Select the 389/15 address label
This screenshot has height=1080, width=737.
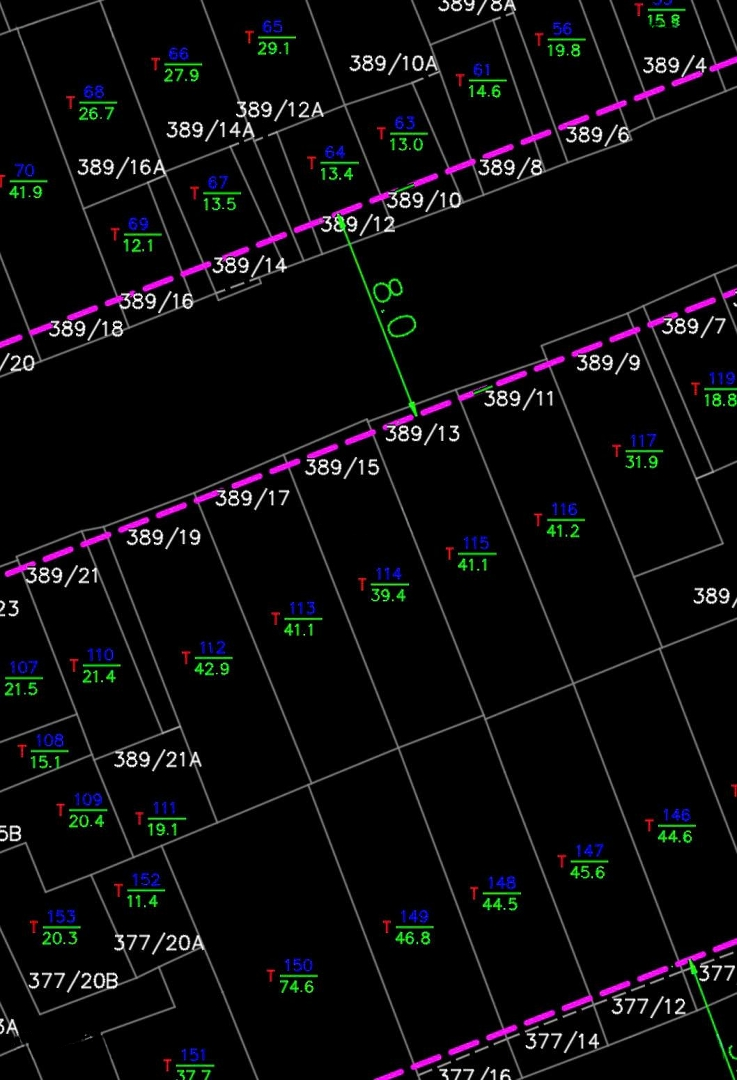(342, 467)
